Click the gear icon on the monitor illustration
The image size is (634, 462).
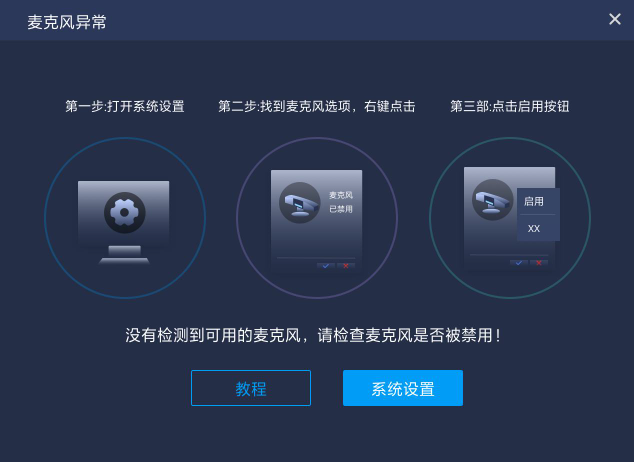pyautogui.click(x=125, y=213)
